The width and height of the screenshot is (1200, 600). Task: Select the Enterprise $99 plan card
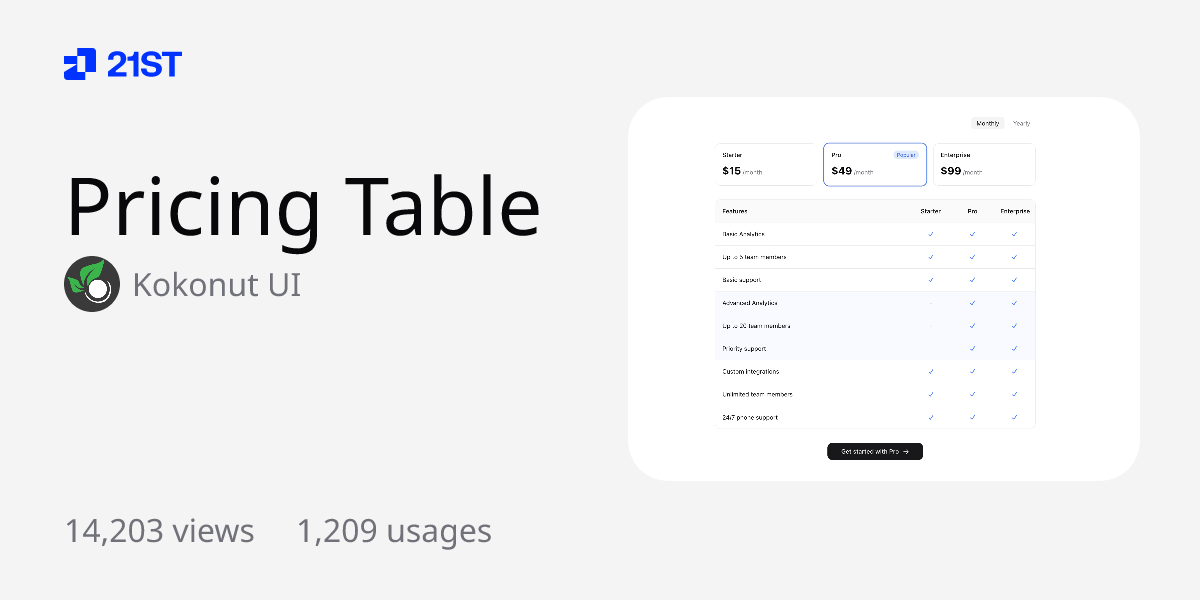tap(985, 164)
